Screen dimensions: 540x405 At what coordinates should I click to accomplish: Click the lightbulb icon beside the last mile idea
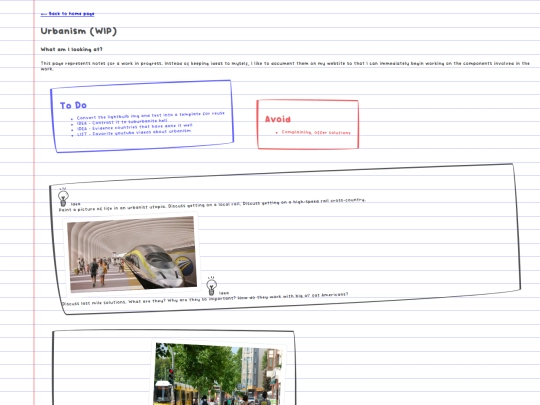pyautogui.click(x=211, y=286)
